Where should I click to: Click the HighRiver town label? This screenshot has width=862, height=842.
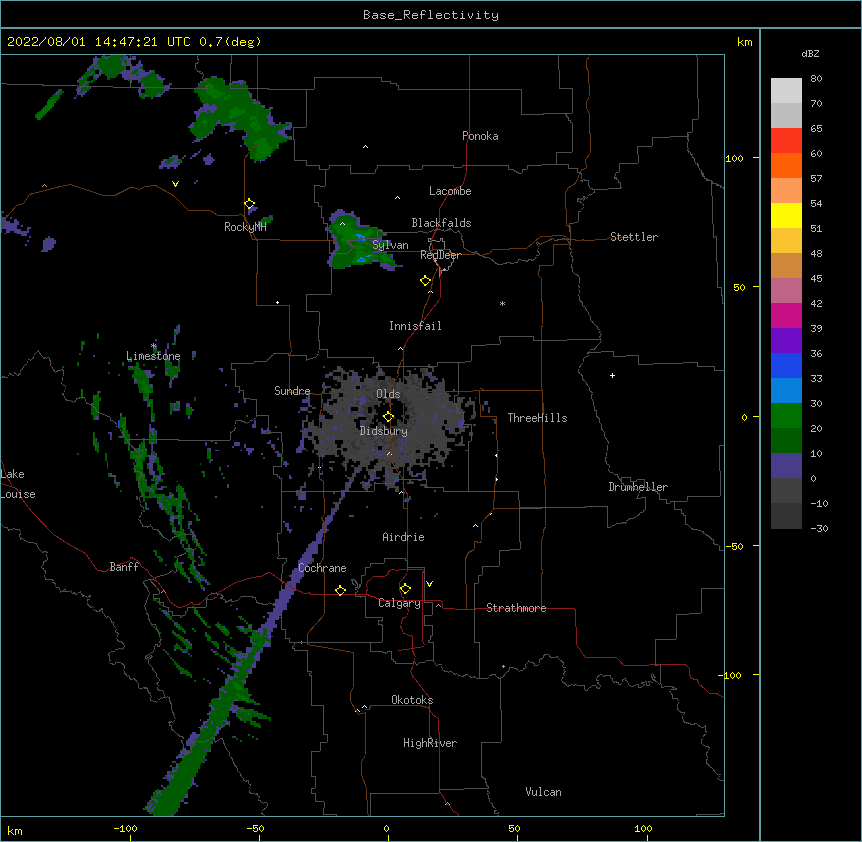pos(430,743)
